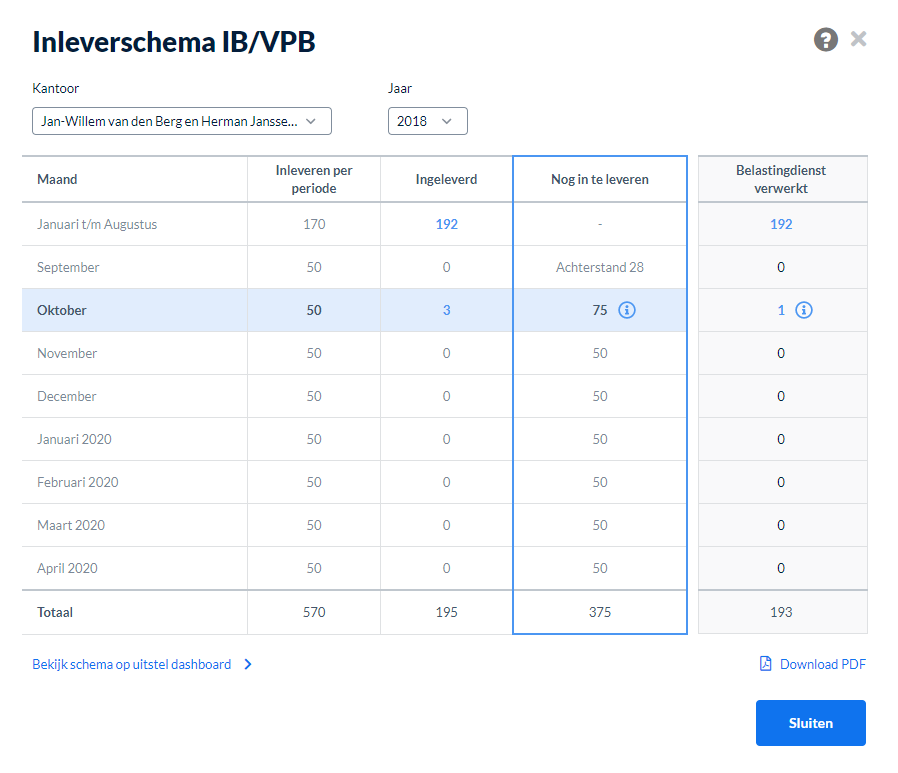Viewport: 898px width, 773px height.
Task: Open the help question mark icon
Action: (x=825, y=40)
